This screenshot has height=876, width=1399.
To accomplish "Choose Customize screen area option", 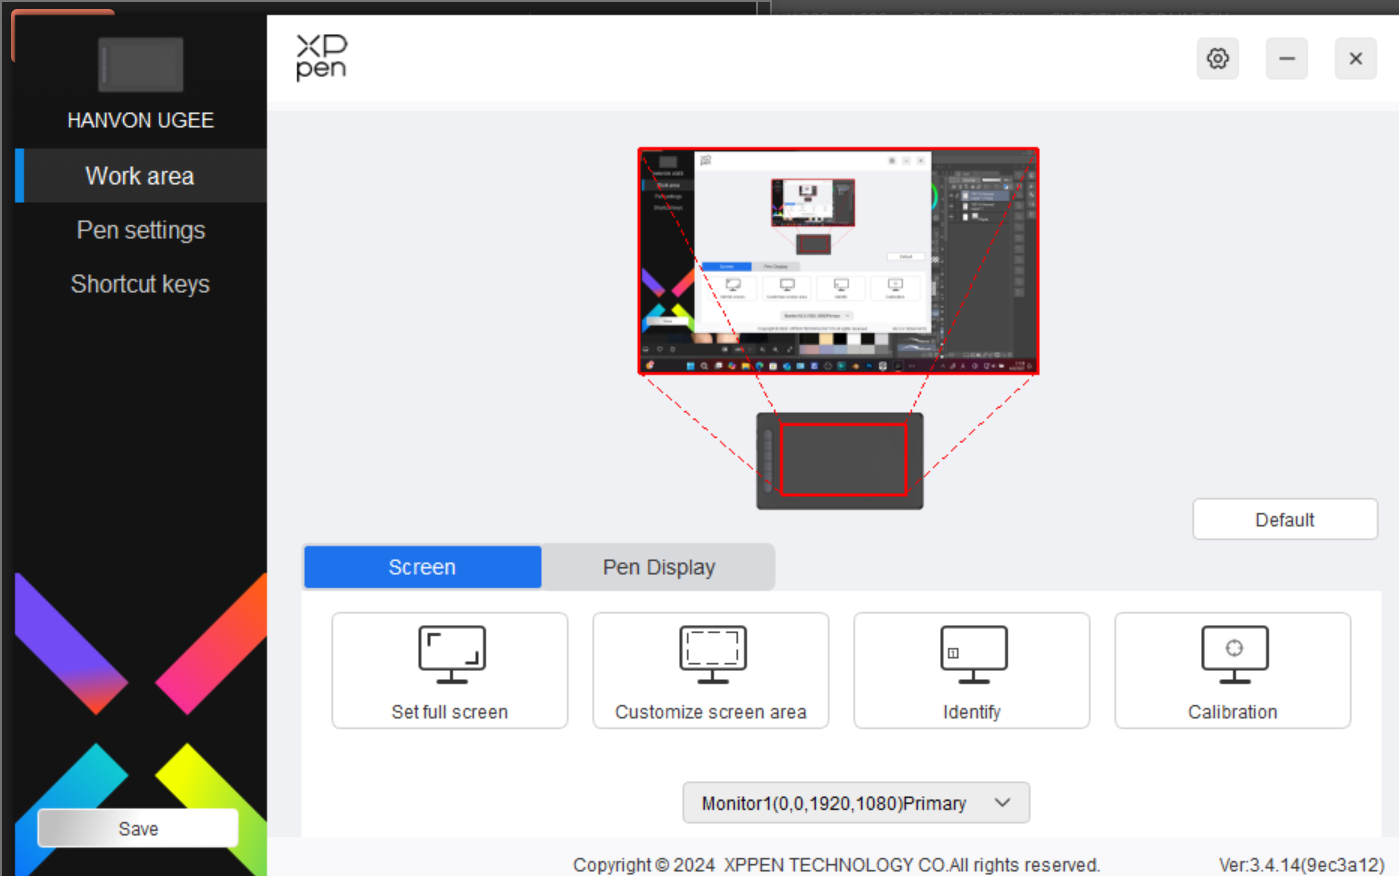I will click(711, 670).
